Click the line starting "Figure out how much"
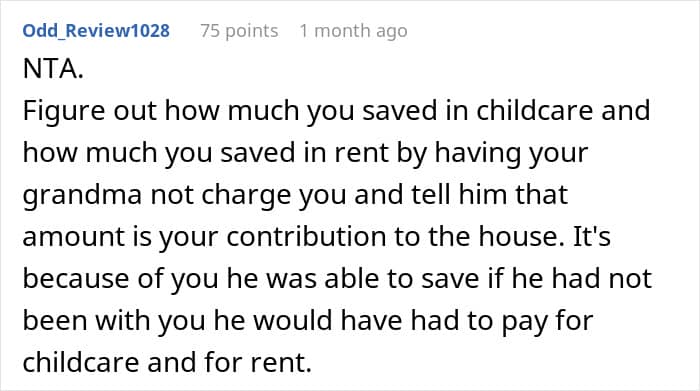 [336, 110]
